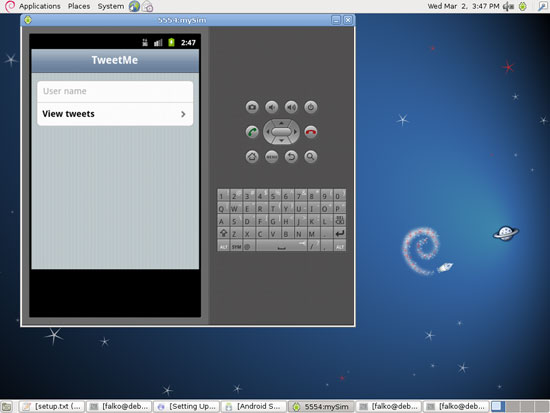Lower volume with emulator volume down button
Image resolution: width=550 pixels, height=413 pixels.
click(271, 107)
